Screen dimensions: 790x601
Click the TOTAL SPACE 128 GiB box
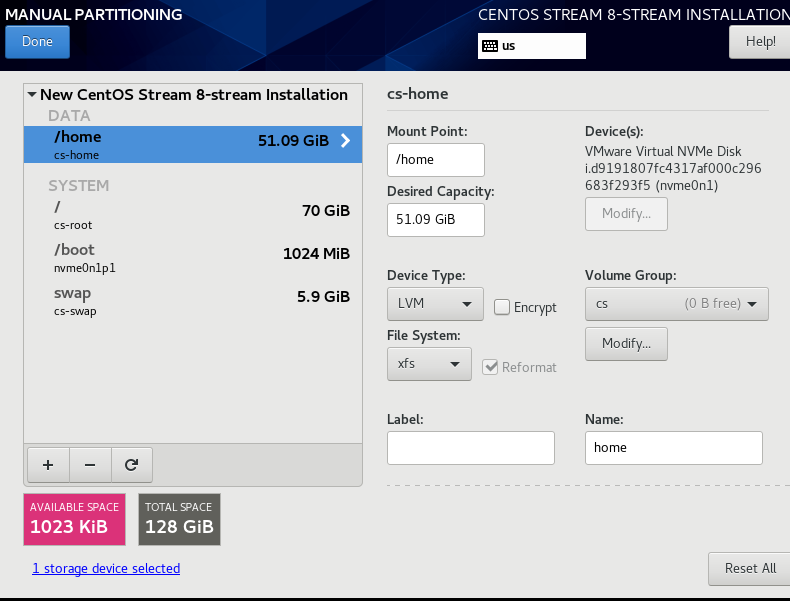(x=179, y=519)
